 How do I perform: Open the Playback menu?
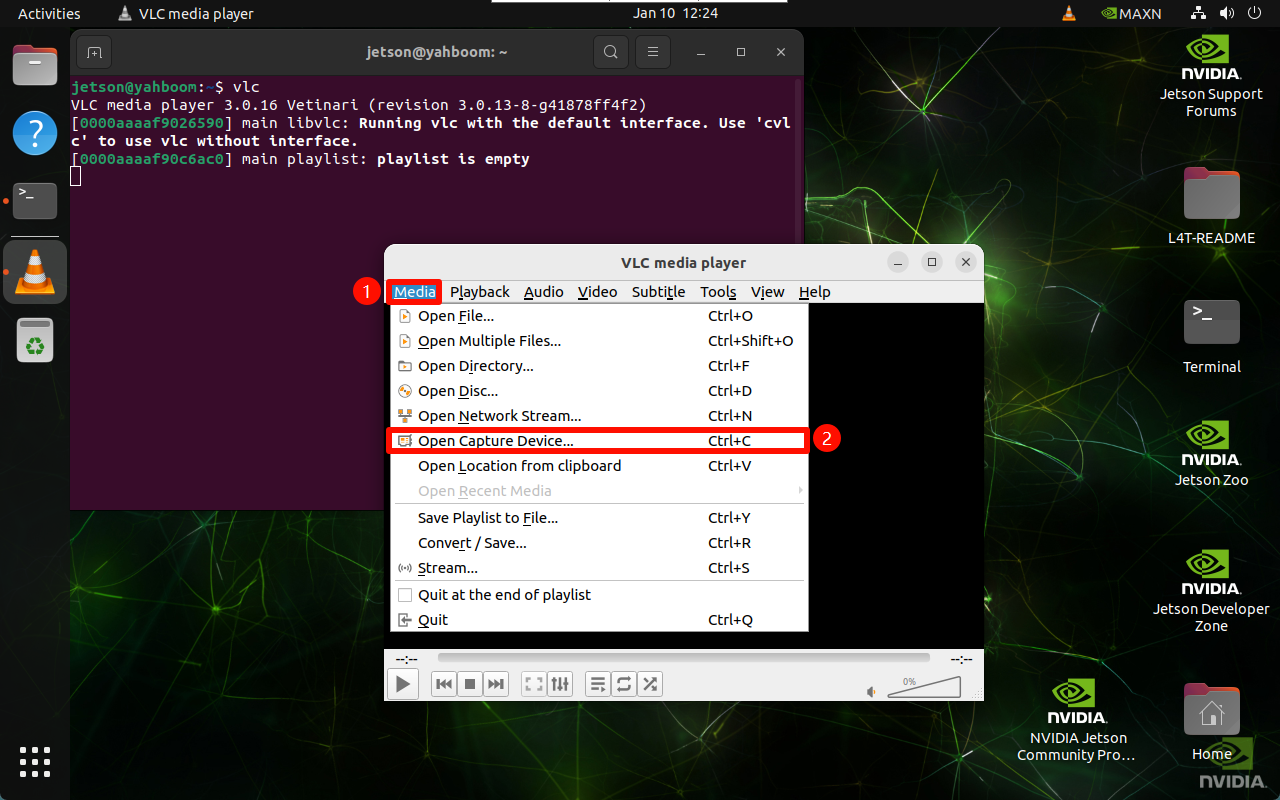[x=480, y=292]
